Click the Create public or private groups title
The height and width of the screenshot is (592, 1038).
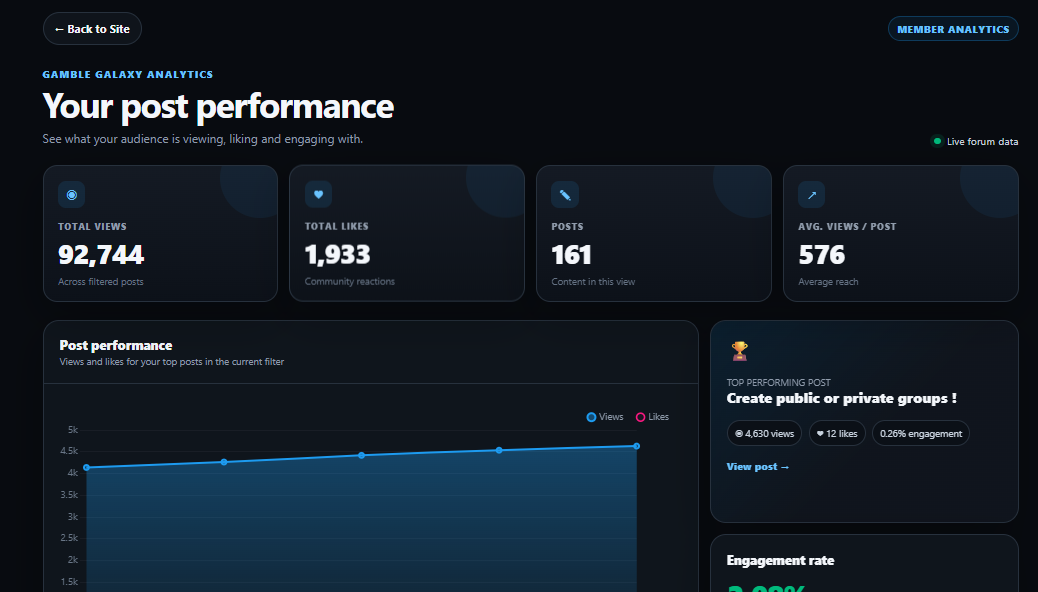(841, 399)
